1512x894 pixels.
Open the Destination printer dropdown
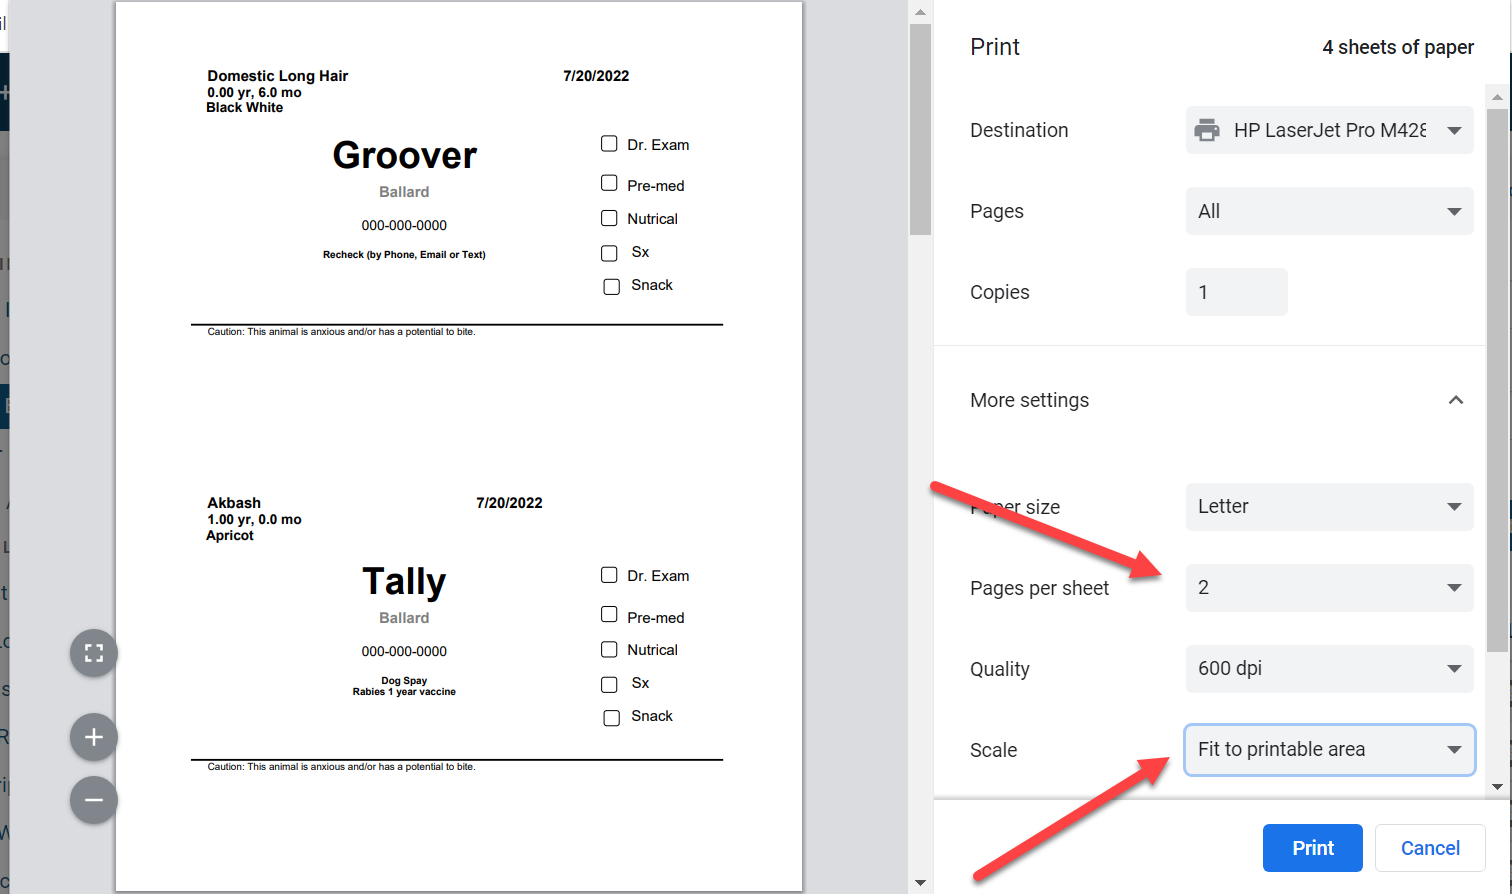pyautogui.click(x=1329, y=130)
